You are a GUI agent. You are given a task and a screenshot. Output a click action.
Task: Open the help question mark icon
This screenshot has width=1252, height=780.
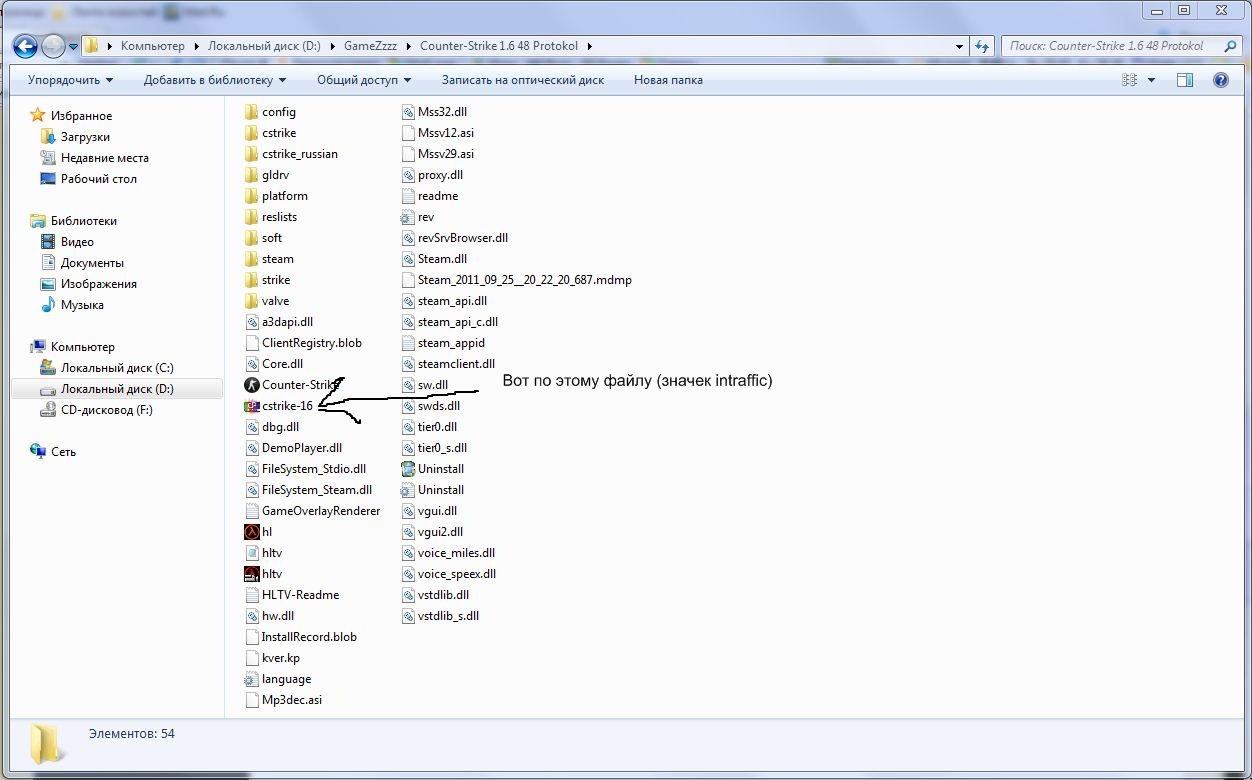[x=1220, y=80]
